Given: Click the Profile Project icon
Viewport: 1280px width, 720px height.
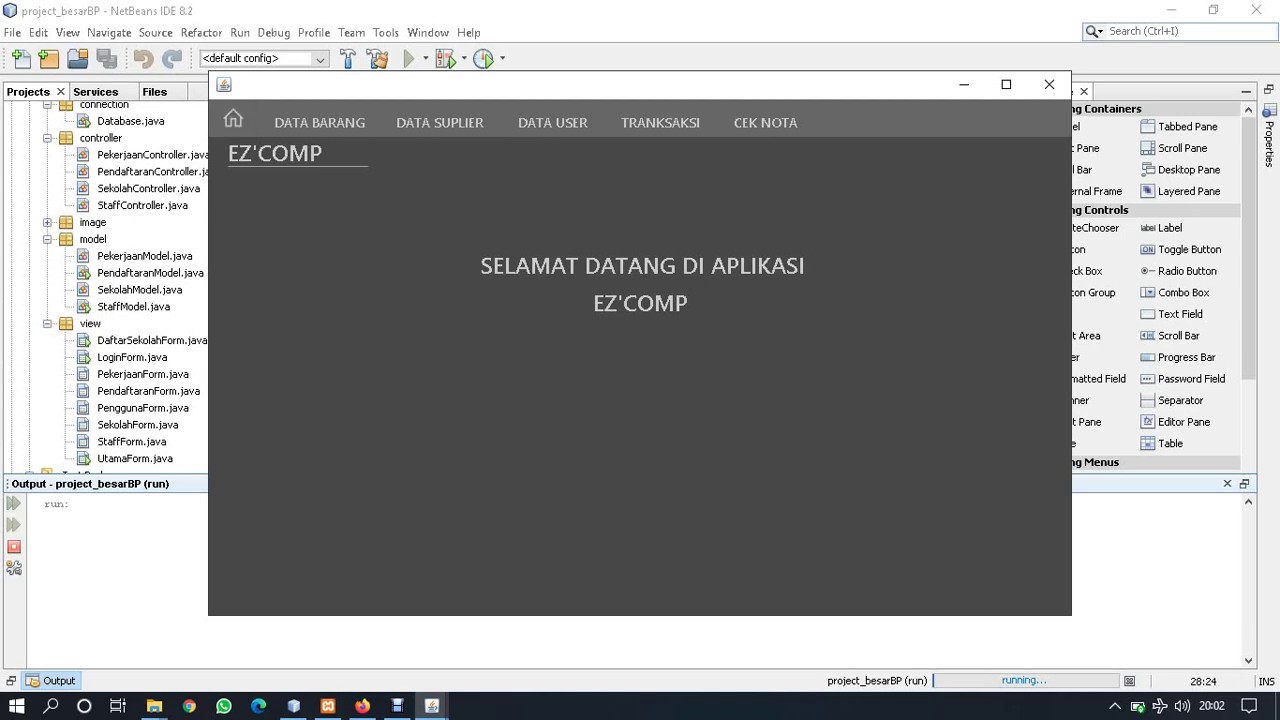Looking at the screenshot, I should pos(484,59).
